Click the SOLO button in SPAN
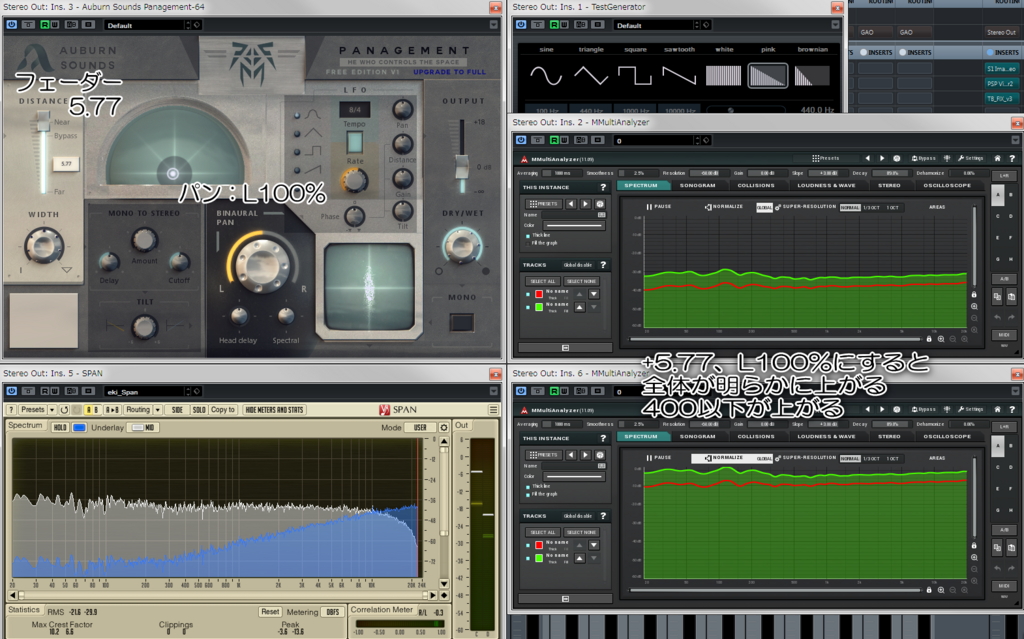 pyautogui.click(x=199, y=410)
